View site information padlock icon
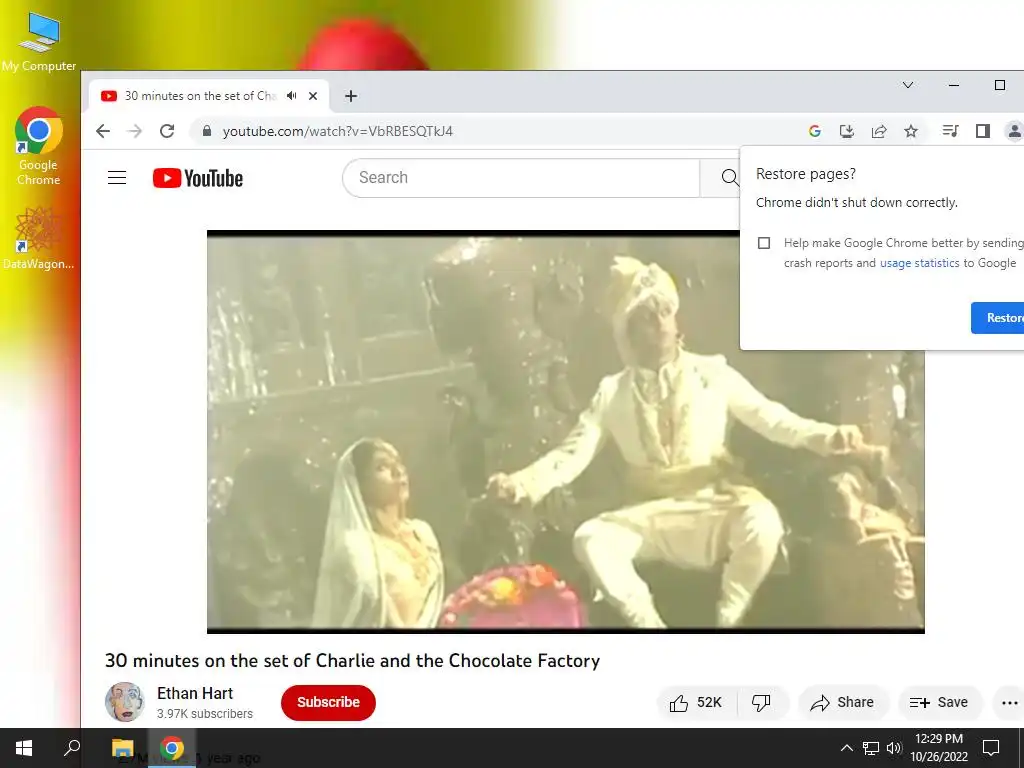Screen dimensions: 1024x768 [207, 131]
